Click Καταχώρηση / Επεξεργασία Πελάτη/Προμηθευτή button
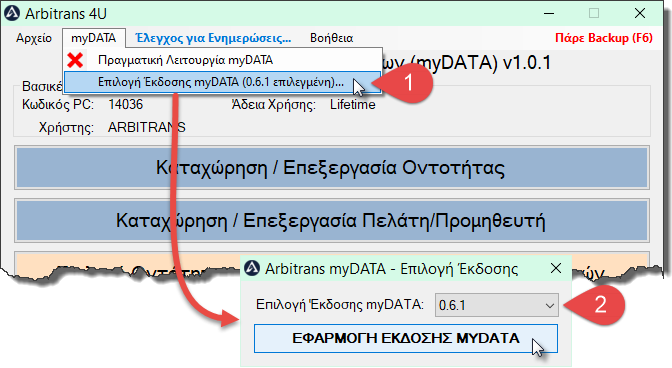Image resolution: width=672 pixels, height=368 pixels. pyautogui.click(x=332, y=221)
